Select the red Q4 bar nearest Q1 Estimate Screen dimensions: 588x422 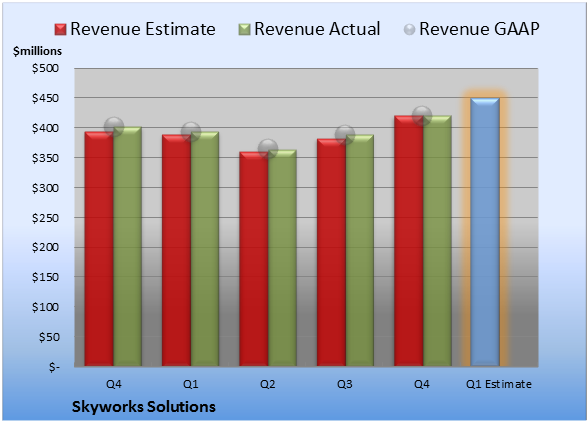[409, 241]
